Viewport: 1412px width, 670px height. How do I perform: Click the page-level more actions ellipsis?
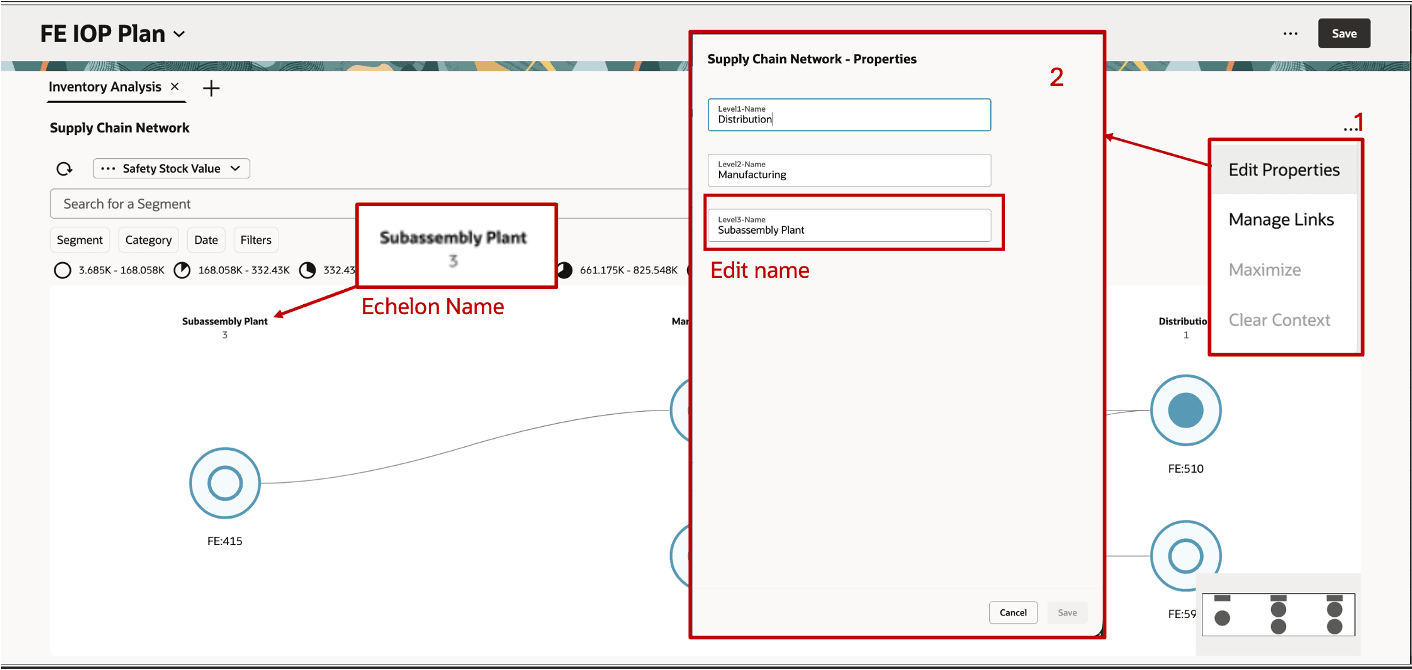coord(1291,34)
